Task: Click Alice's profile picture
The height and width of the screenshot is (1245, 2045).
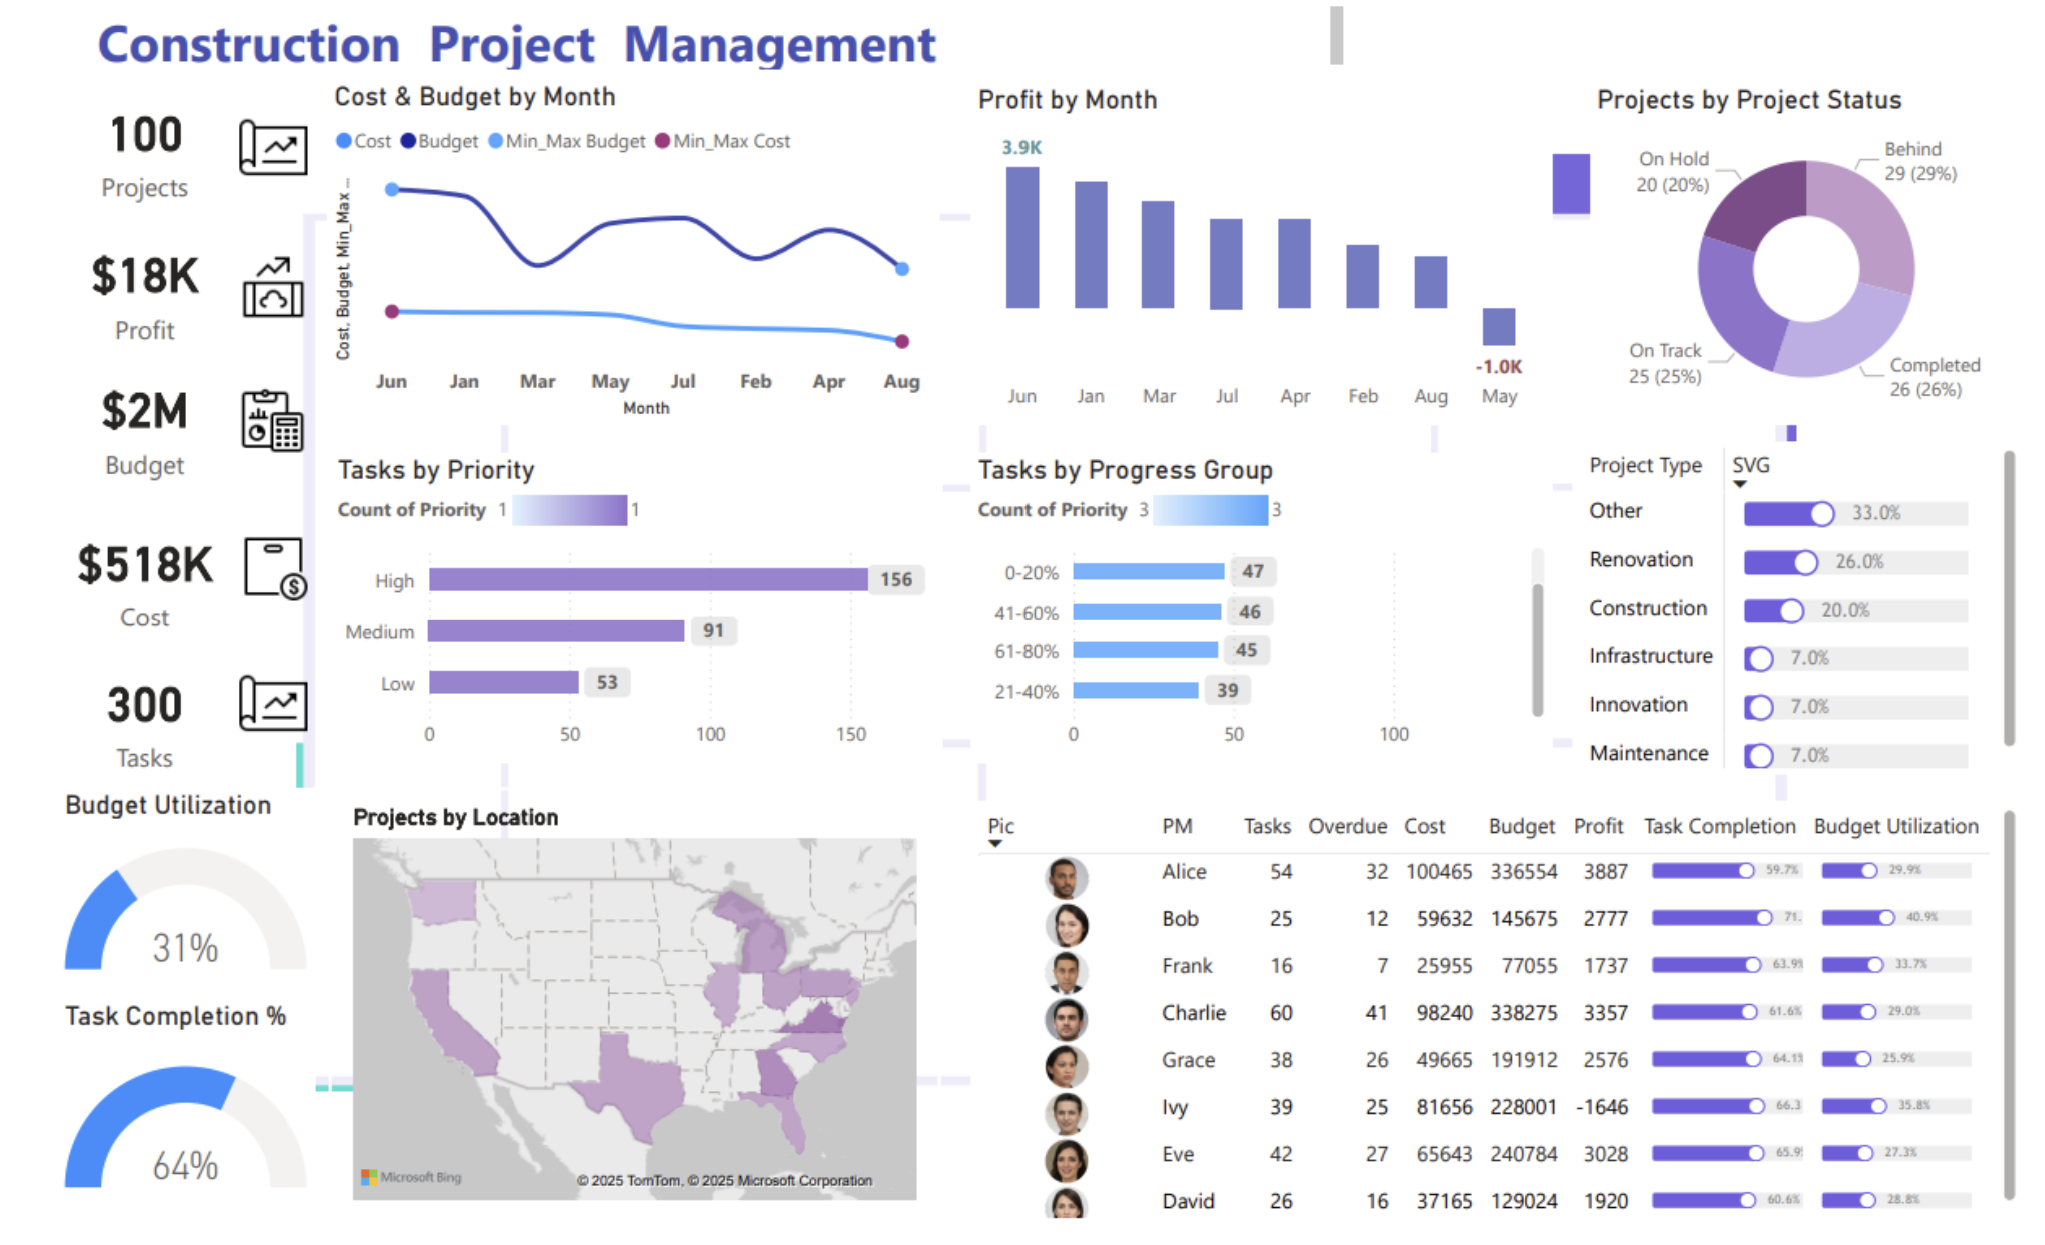Action: click(x=1067, y=878)
